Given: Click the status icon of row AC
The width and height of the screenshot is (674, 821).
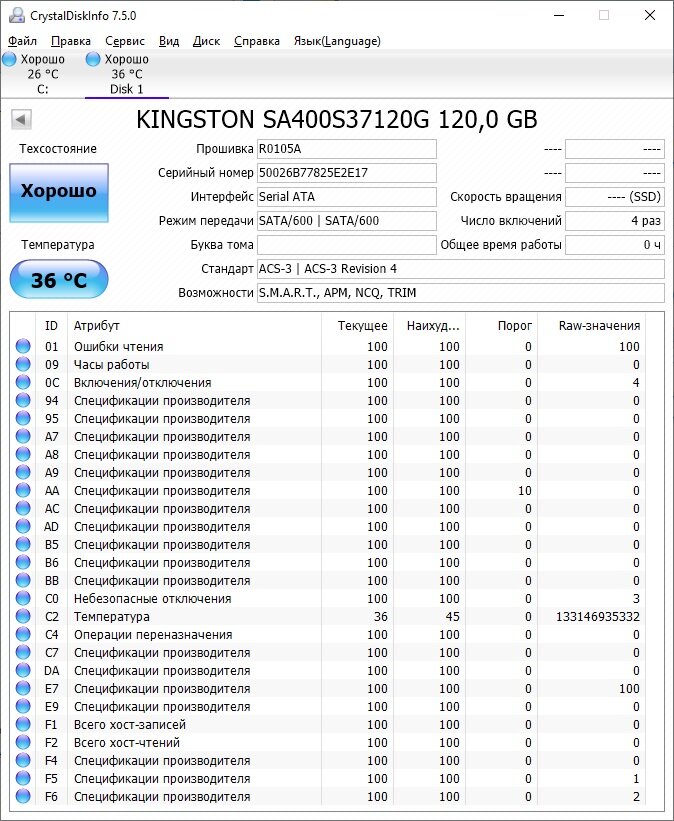Looking at the screenshot, I should point(23,508).
